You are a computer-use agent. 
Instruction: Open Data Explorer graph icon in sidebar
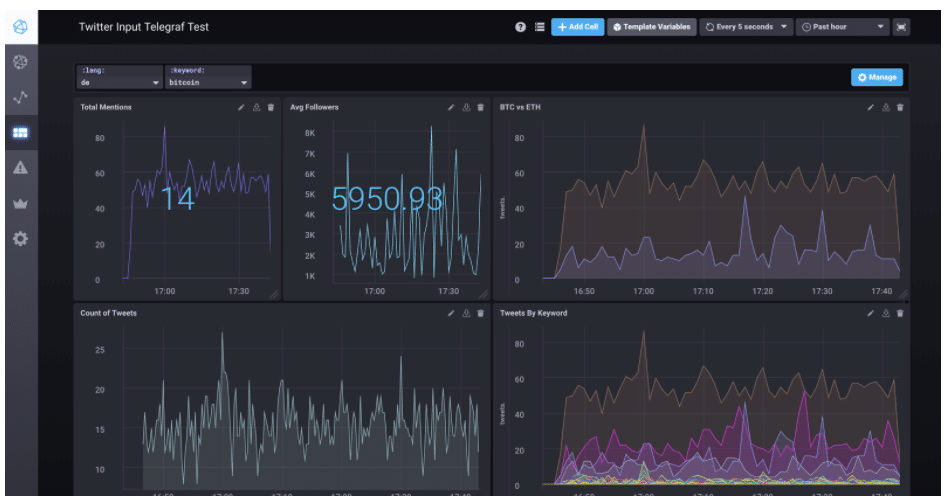click(x=20, y=97)
